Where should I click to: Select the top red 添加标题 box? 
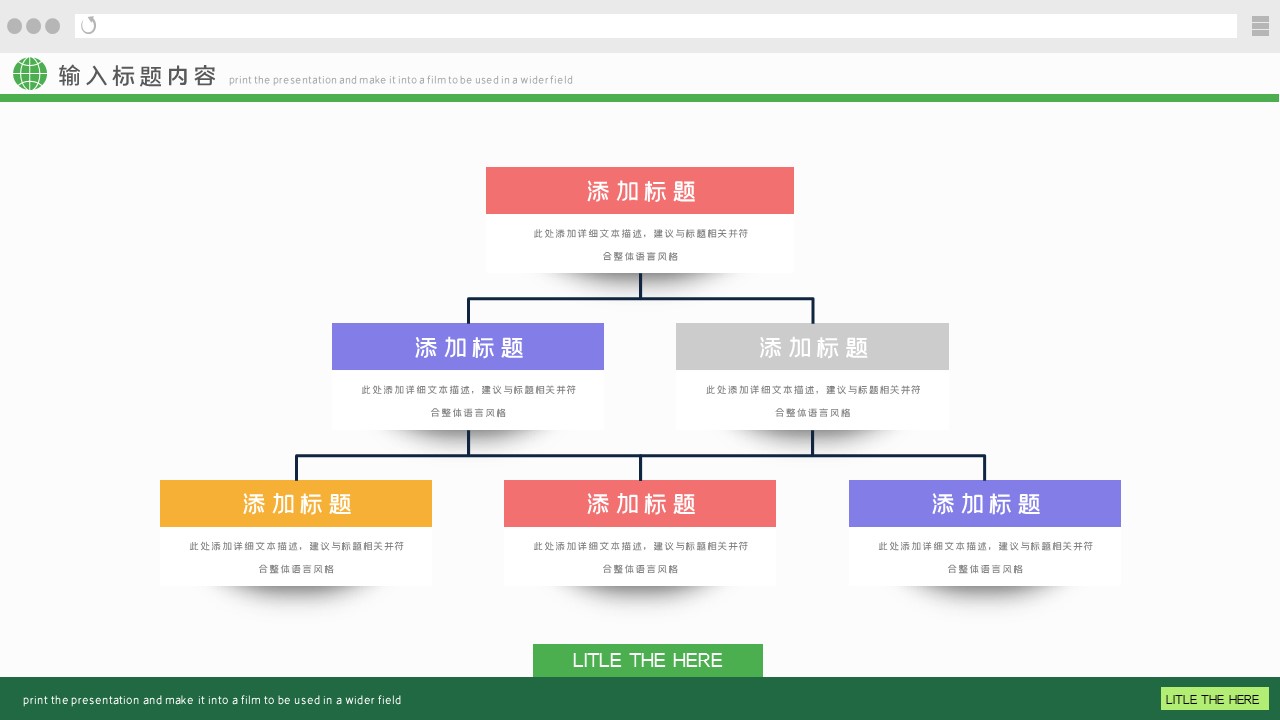[640, 191]
